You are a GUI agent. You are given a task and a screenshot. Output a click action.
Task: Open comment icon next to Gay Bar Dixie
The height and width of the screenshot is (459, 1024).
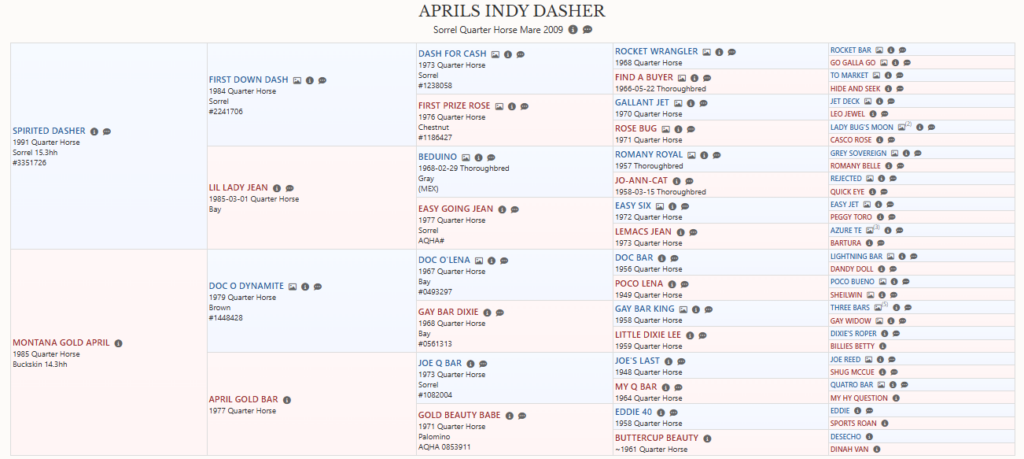point(500,312)
